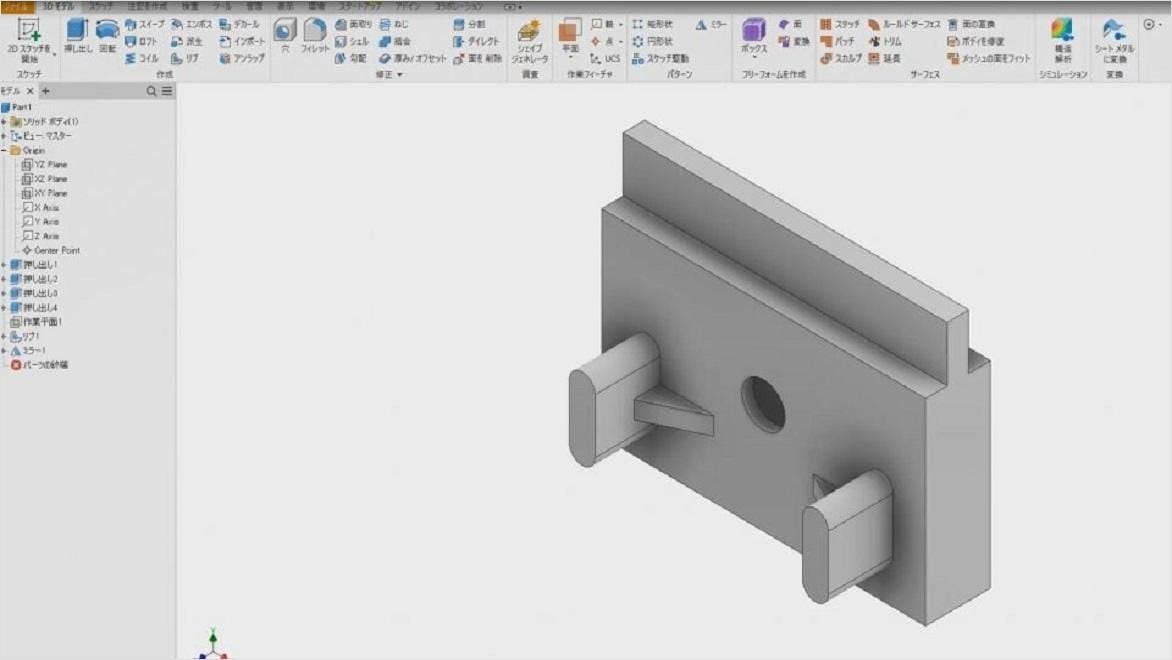This screenshot has width=1172, height=660.
Task: Click the browser search magnifier icon
Action: click(x=150, y=91)
